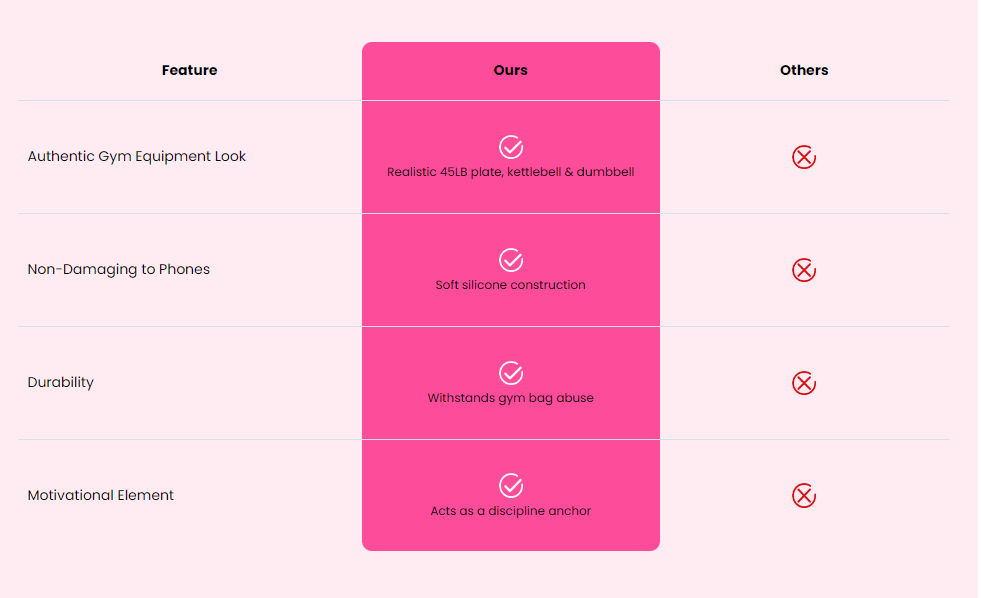Viewport: 981px width, 598px height.
Task: Click the red X icon in the Durability row
Action: pyautogui.click(x=803, y=383)
